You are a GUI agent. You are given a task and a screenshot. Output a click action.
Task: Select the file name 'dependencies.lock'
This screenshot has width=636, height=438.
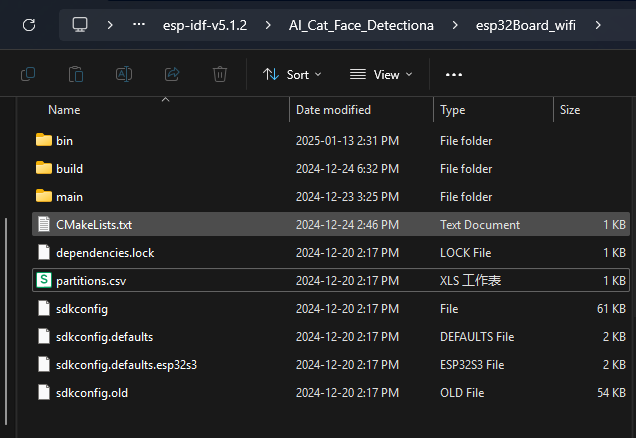(105, 253)
